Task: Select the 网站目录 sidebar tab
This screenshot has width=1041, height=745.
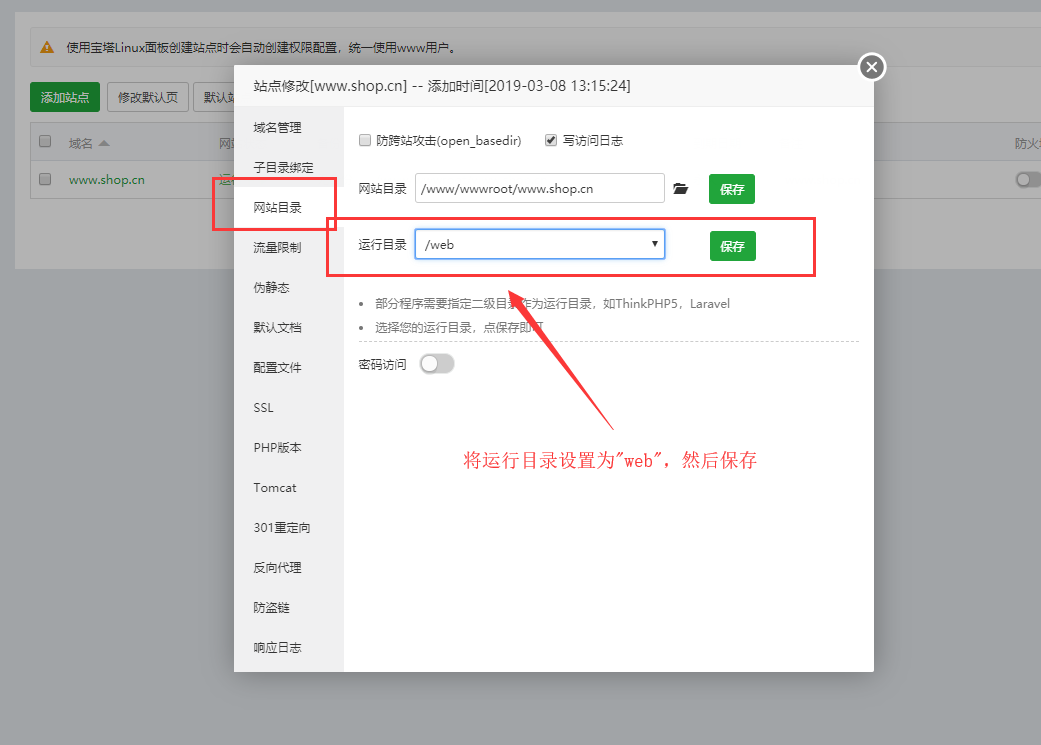Action: pos(277,208)
